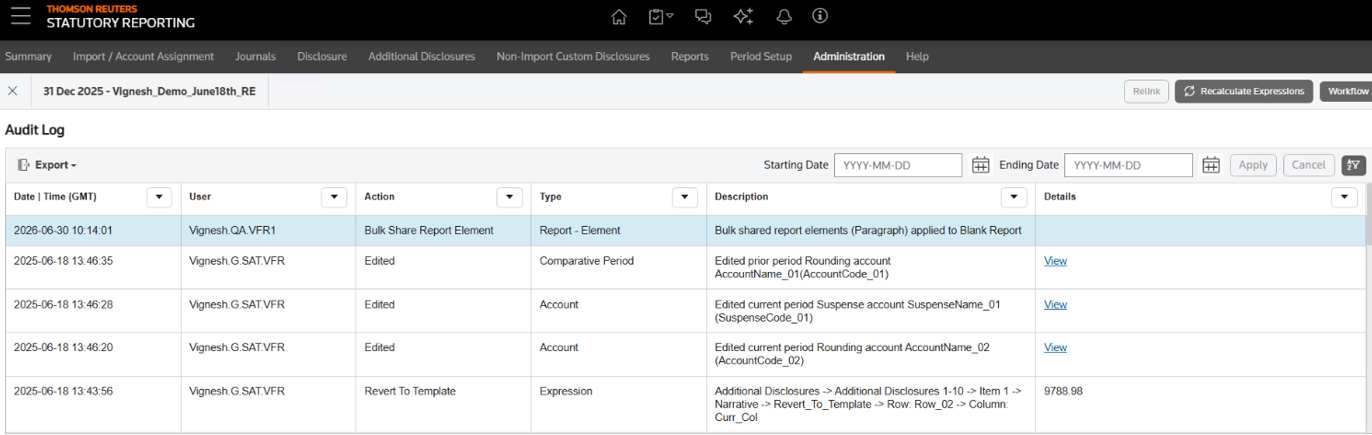Open the tasks checklist icon

[x=656, y=17]
